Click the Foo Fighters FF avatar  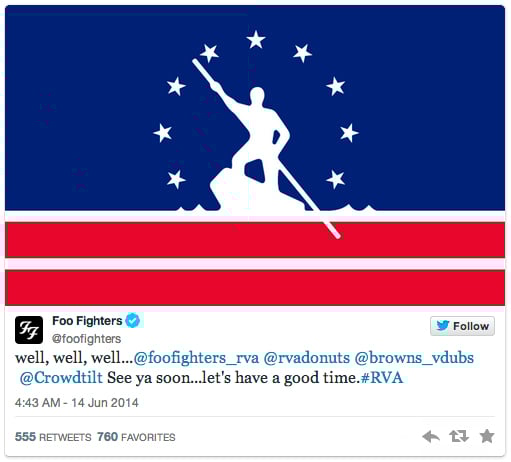pos(29,330)
